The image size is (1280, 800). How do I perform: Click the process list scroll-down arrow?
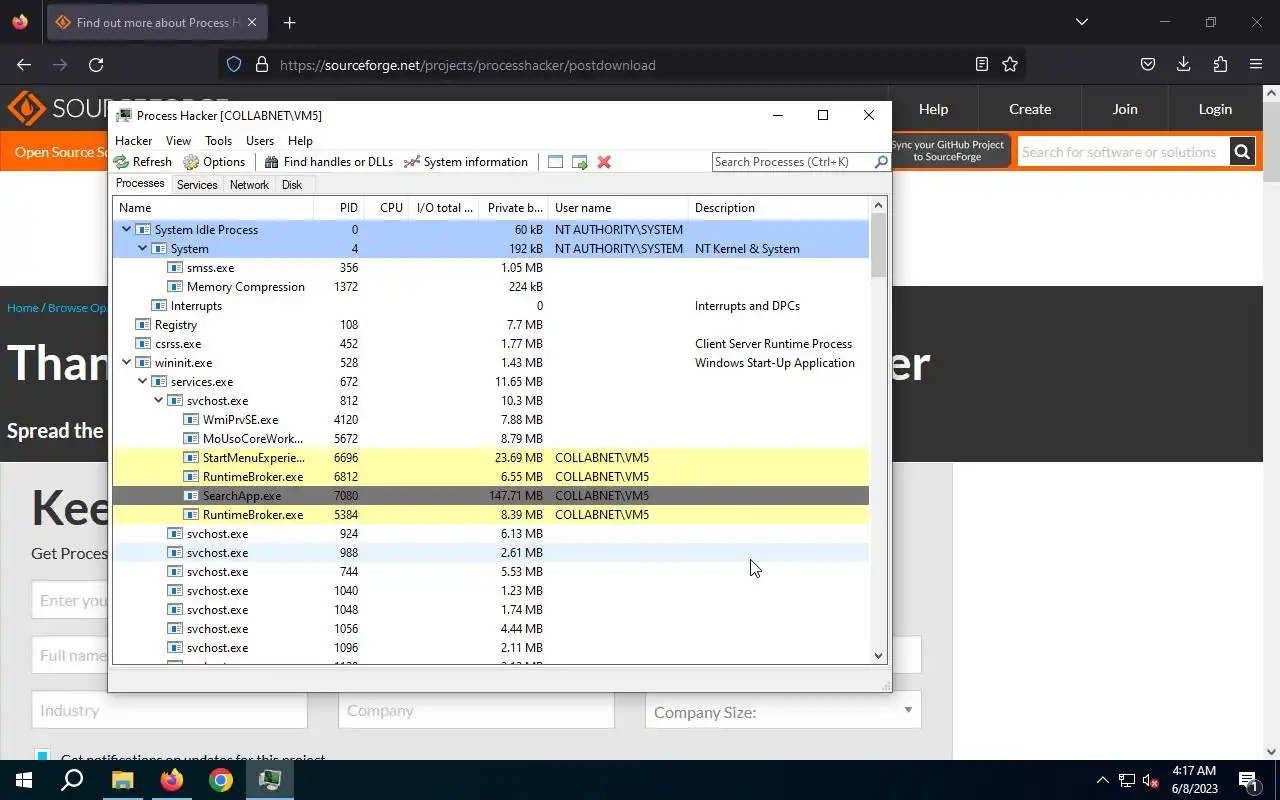pos(878,656)
